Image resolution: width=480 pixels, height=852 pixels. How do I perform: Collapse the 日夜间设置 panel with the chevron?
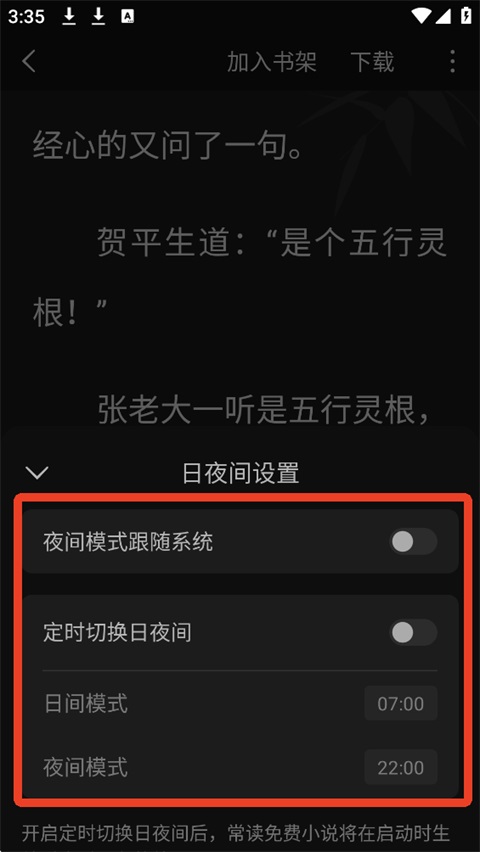(x=37, y=473)
